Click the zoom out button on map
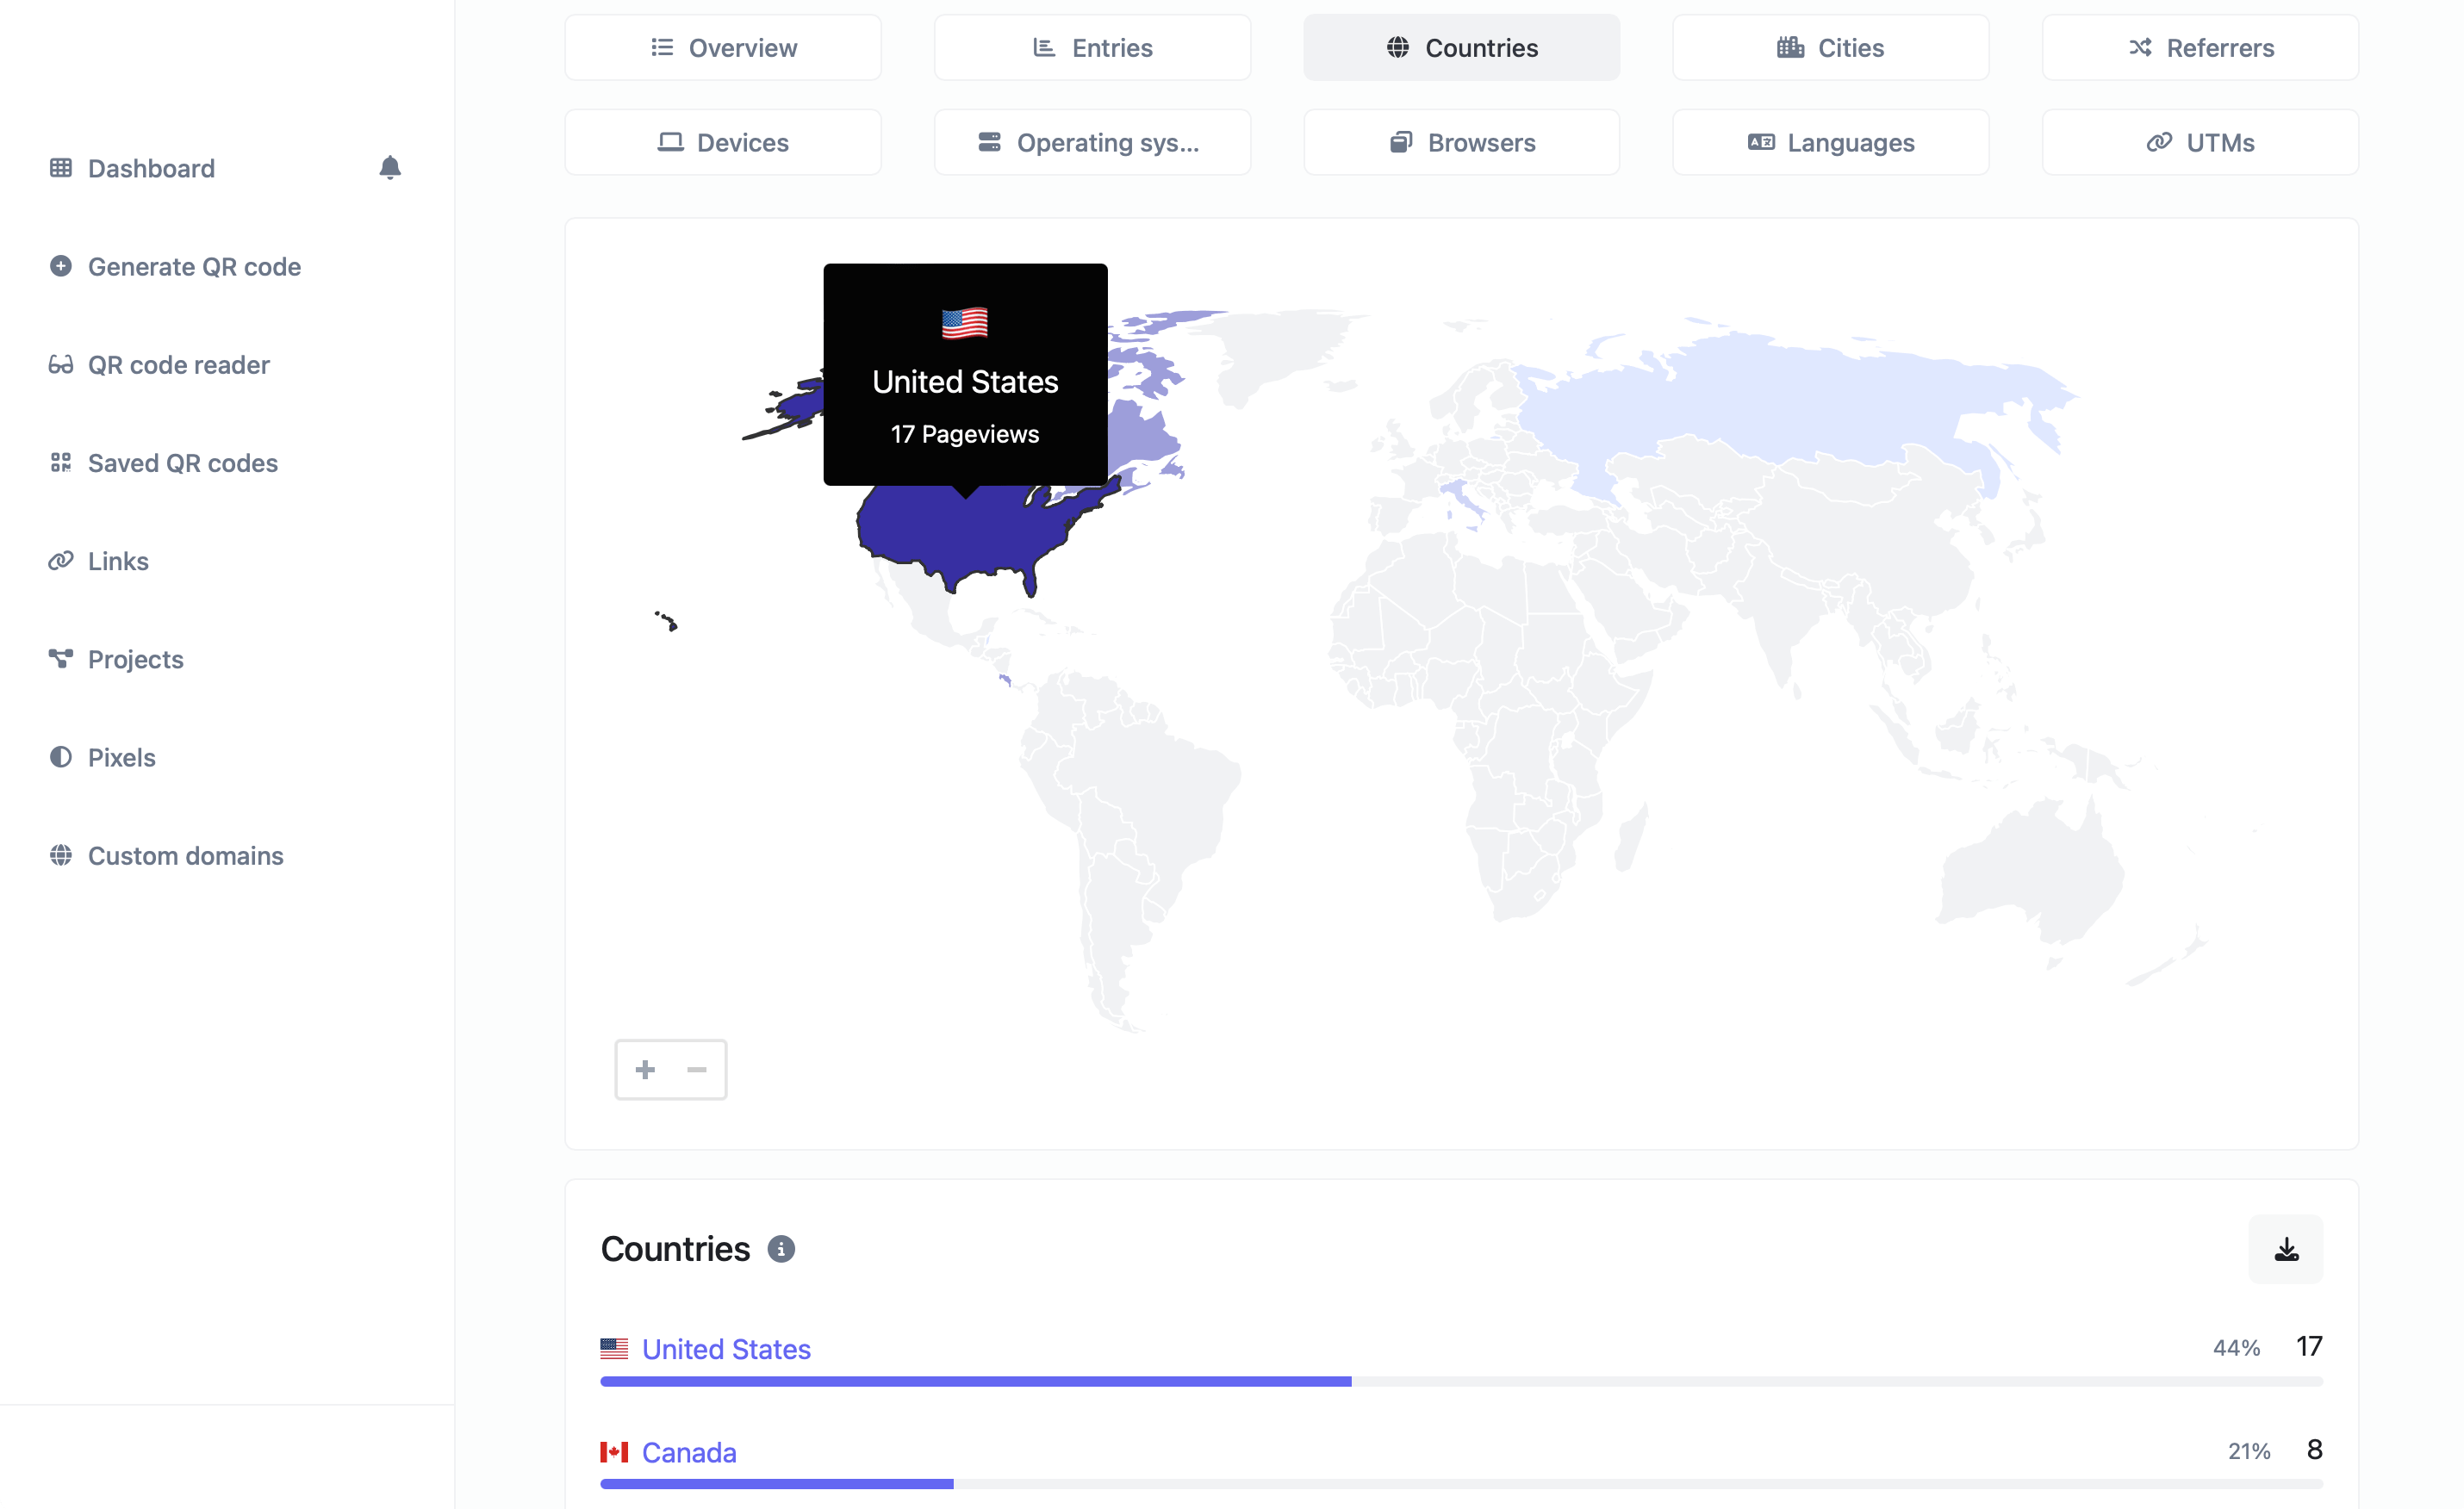 (695, 1070)
